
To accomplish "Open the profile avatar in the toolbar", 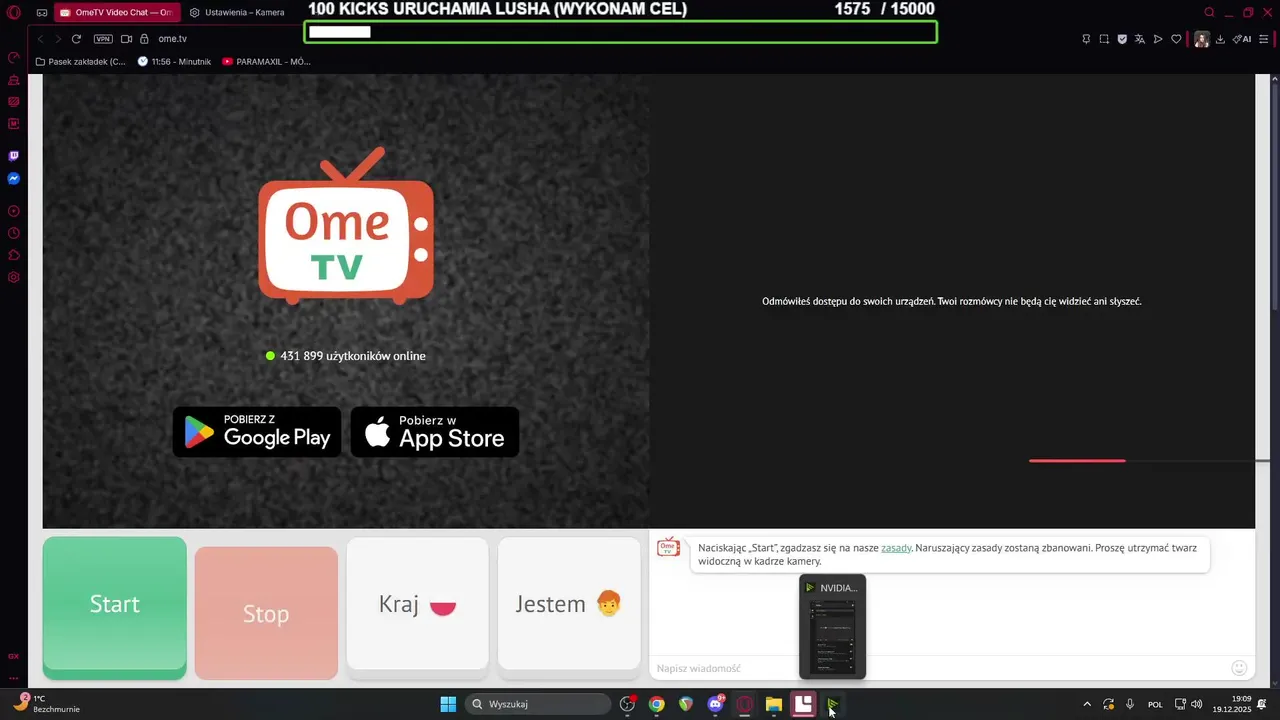I will pos(1201,39).
